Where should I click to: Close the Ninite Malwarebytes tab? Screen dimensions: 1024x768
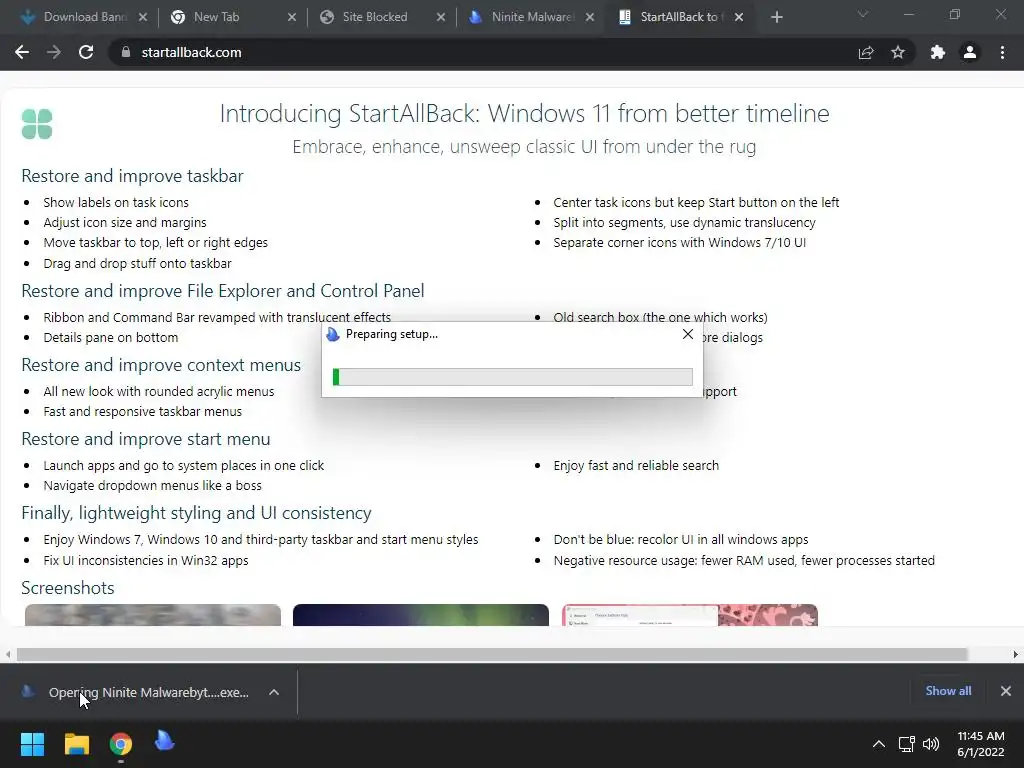(x=590, y=17)
